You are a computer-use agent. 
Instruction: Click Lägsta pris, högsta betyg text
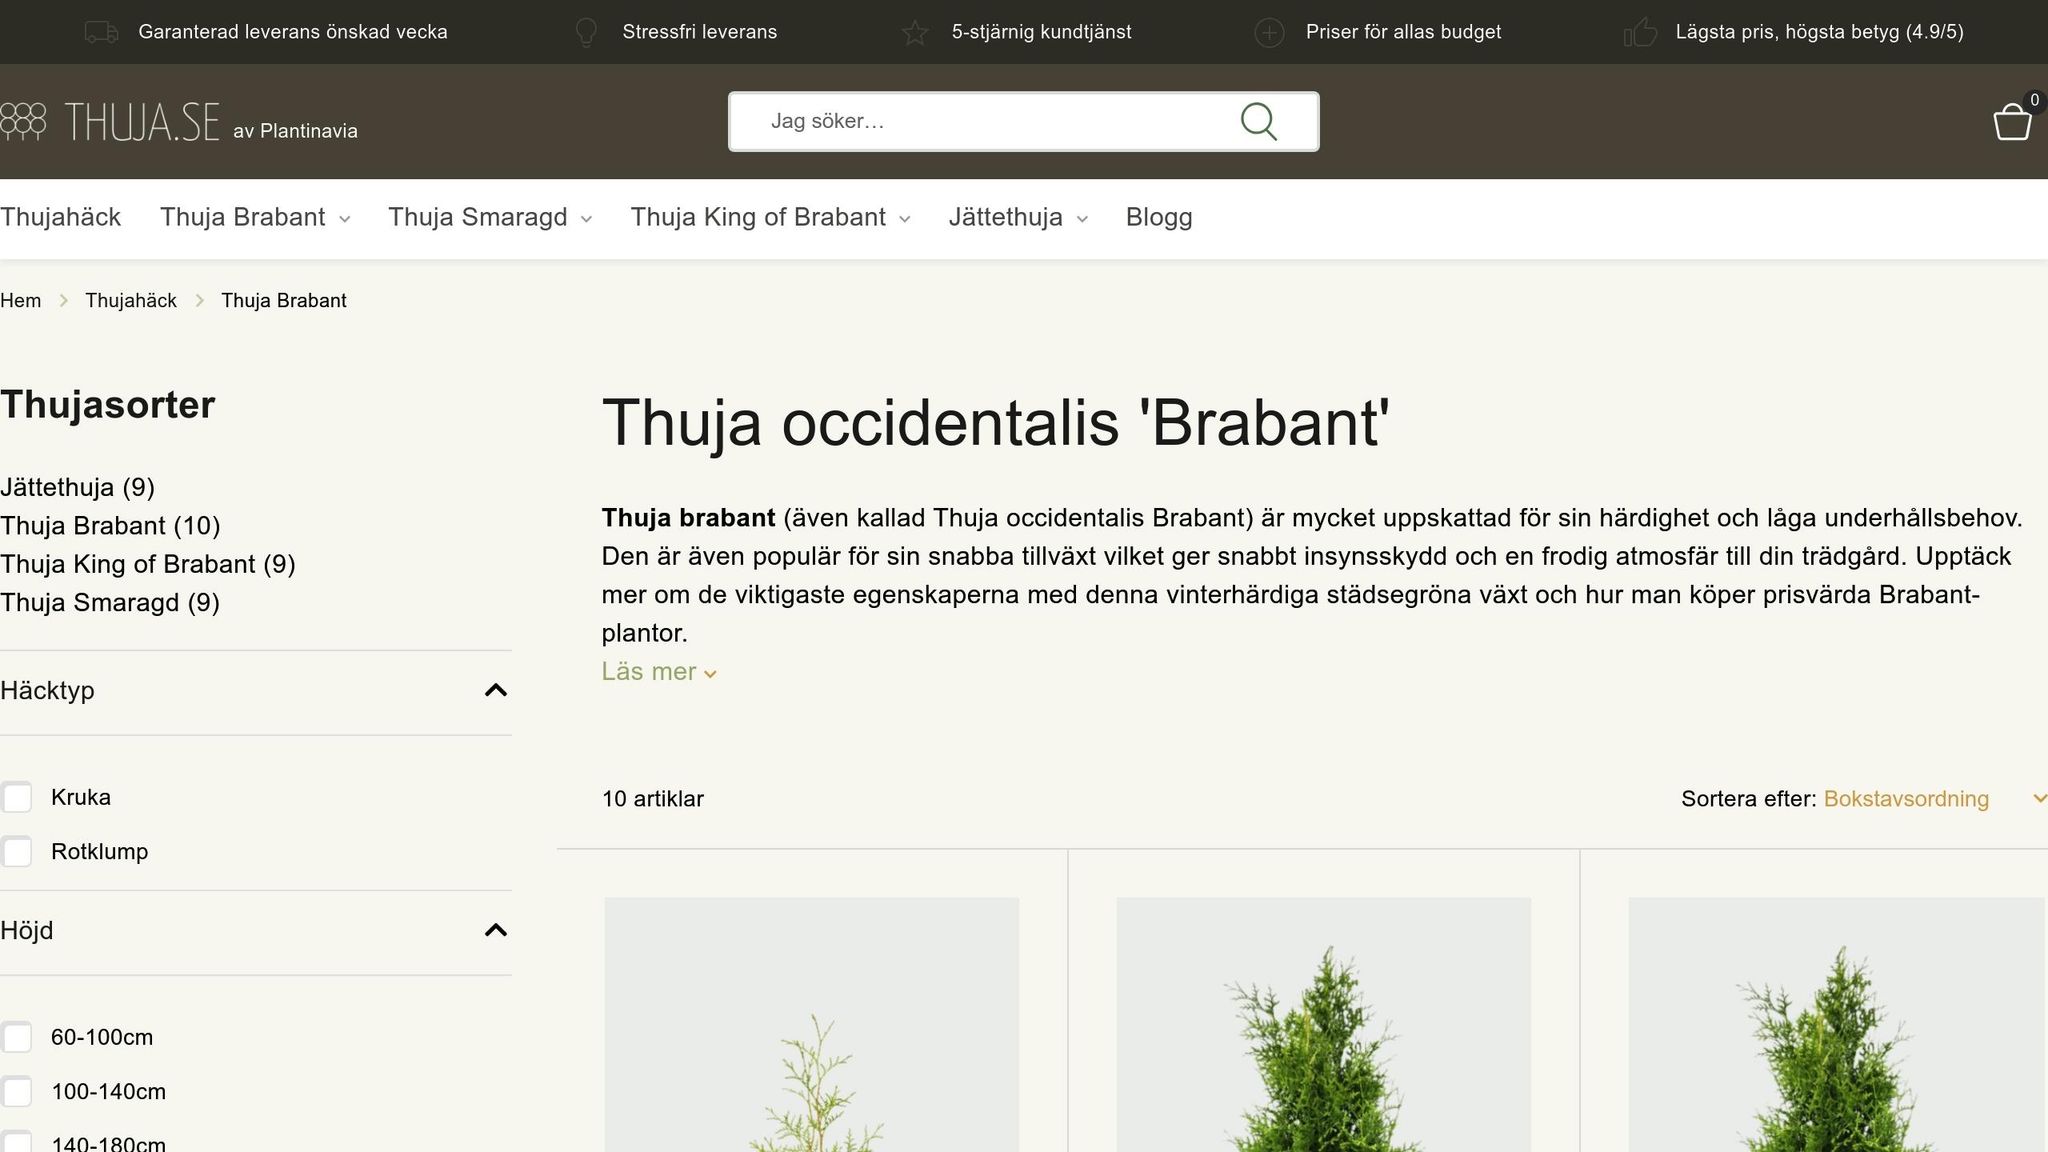(x=1820, y=32)
